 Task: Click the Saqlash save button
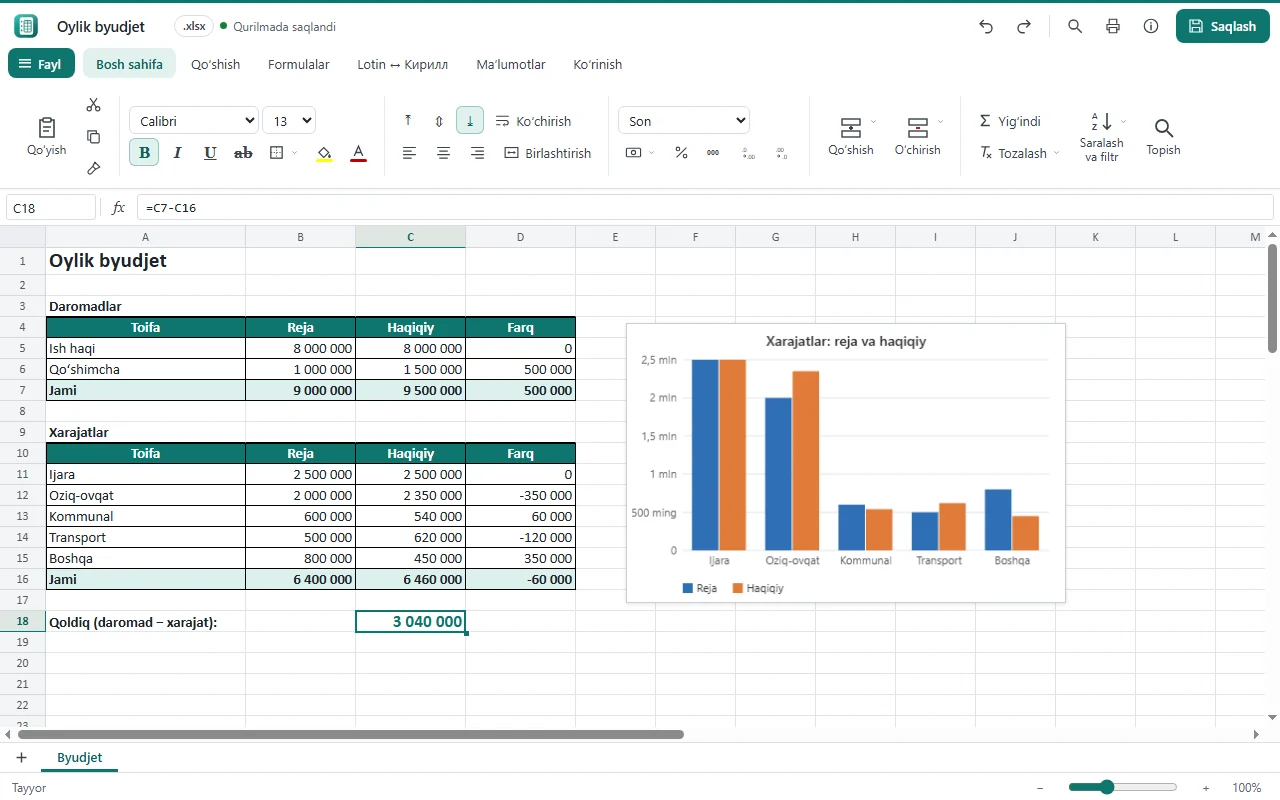(x=1223, y=27)
